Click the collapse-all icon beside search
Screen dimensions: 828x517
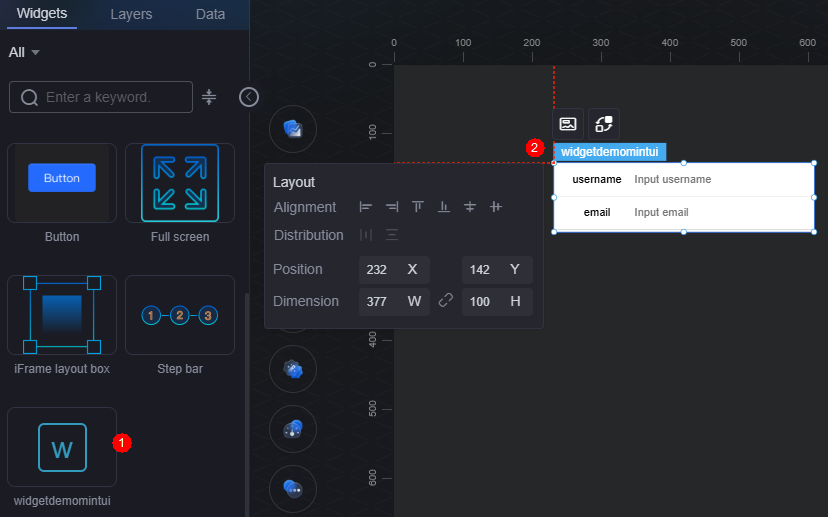(x=209, y=97)
